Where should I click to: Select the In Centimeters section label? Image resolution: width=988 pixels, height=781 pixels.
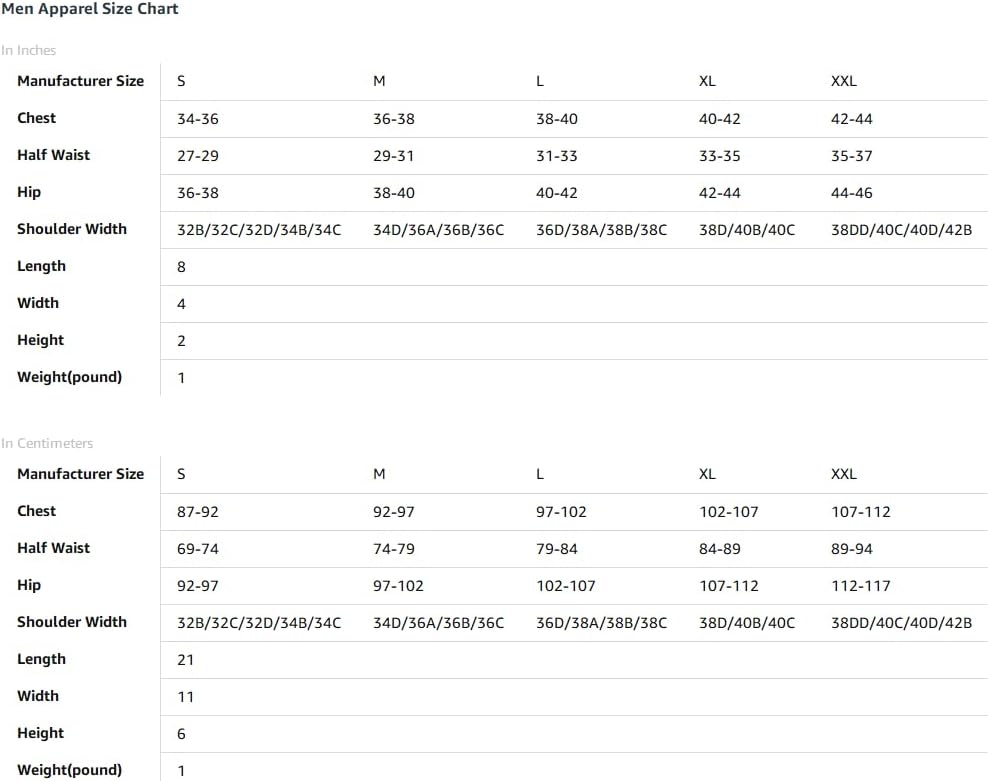point(47,443)
